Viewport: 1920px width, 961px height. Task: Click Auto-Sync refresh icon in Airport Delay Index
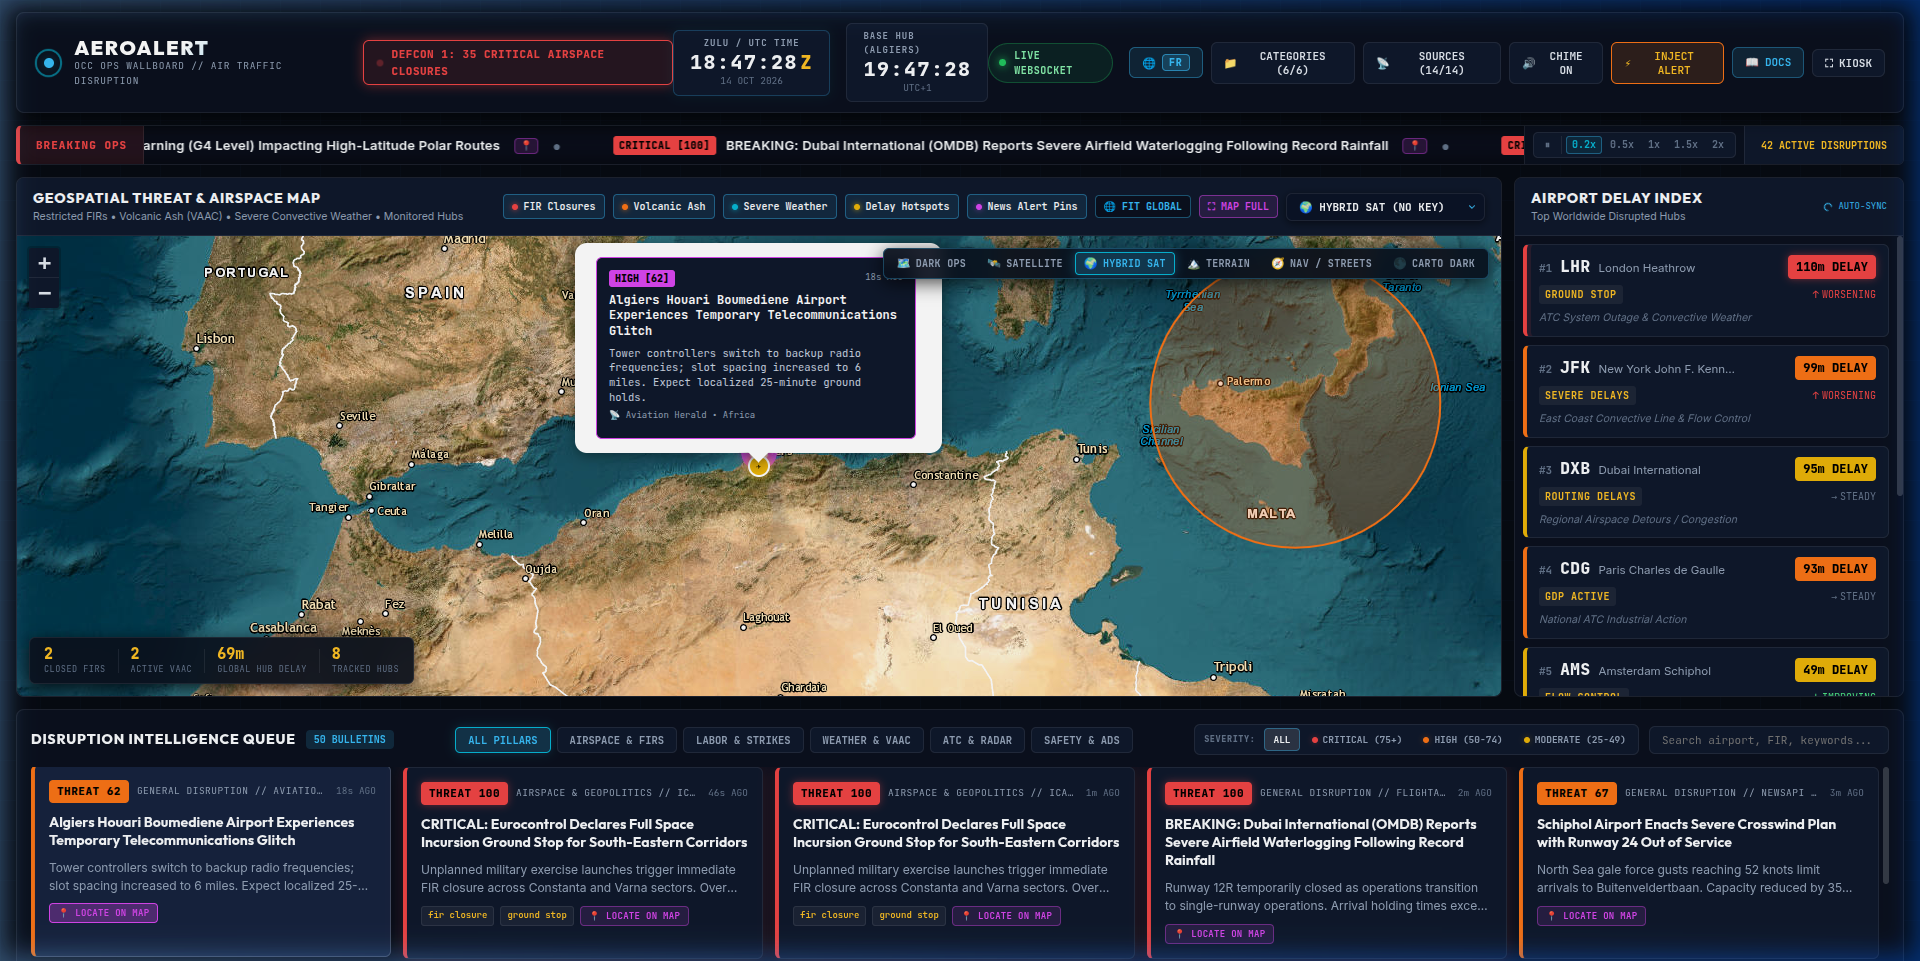1828,207
